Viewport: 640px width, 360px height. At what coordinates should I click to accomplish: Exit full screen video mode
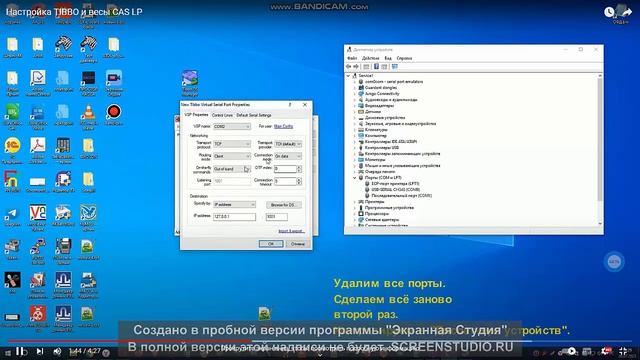click(x=623, y=351)
